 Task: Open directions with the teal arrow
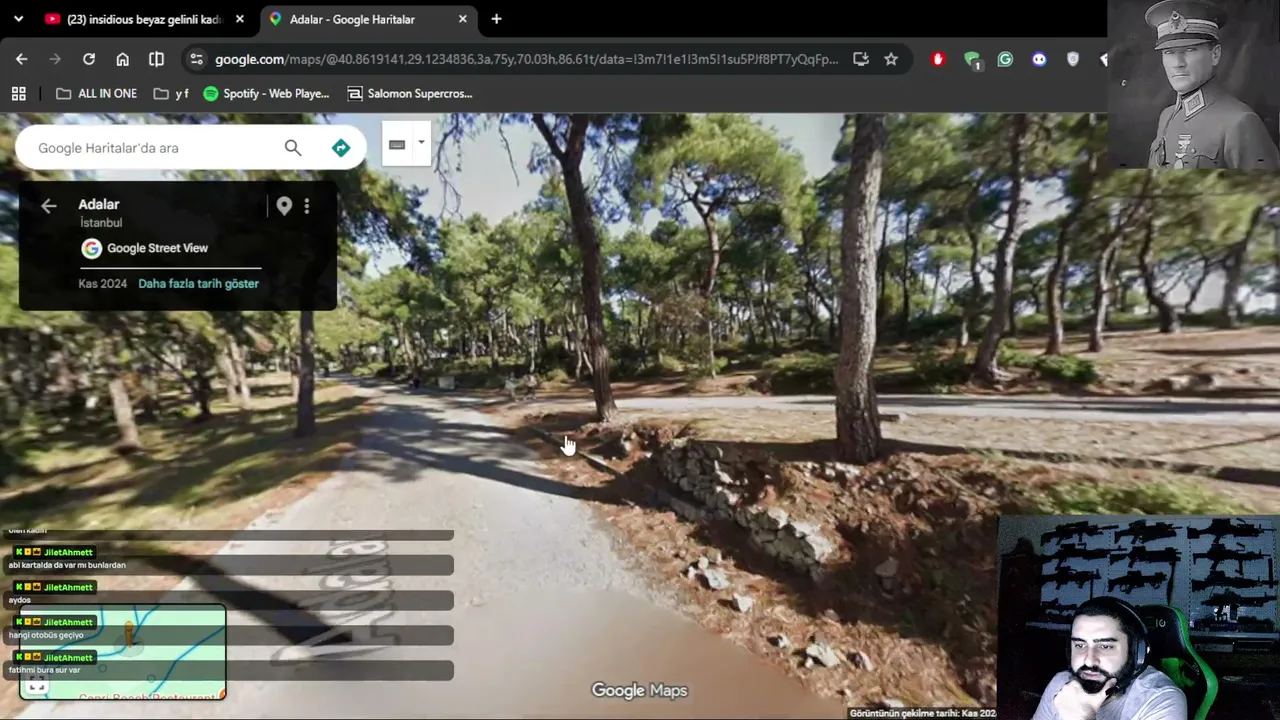coord(341,148)
